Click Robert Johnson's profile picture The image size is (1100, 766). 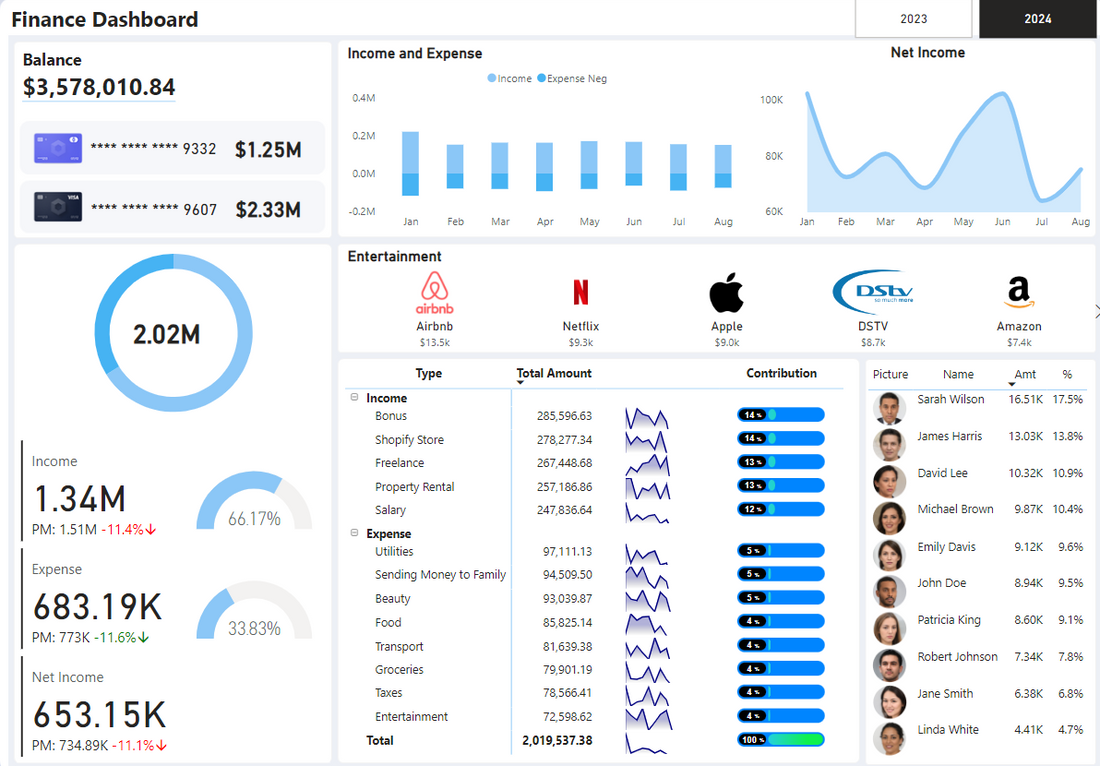click(889, 665)
